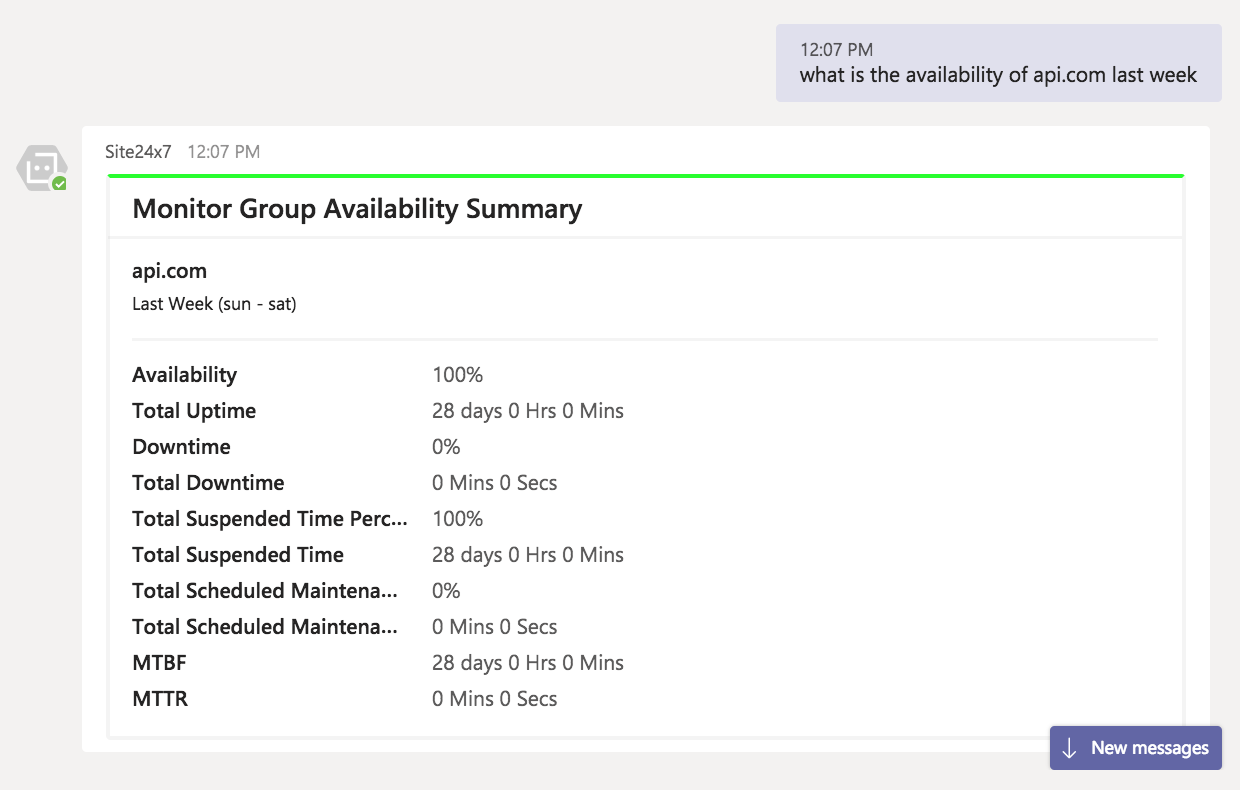
Task: Click the user message 12:07 PM timestamp
Action: pos(836,49)
